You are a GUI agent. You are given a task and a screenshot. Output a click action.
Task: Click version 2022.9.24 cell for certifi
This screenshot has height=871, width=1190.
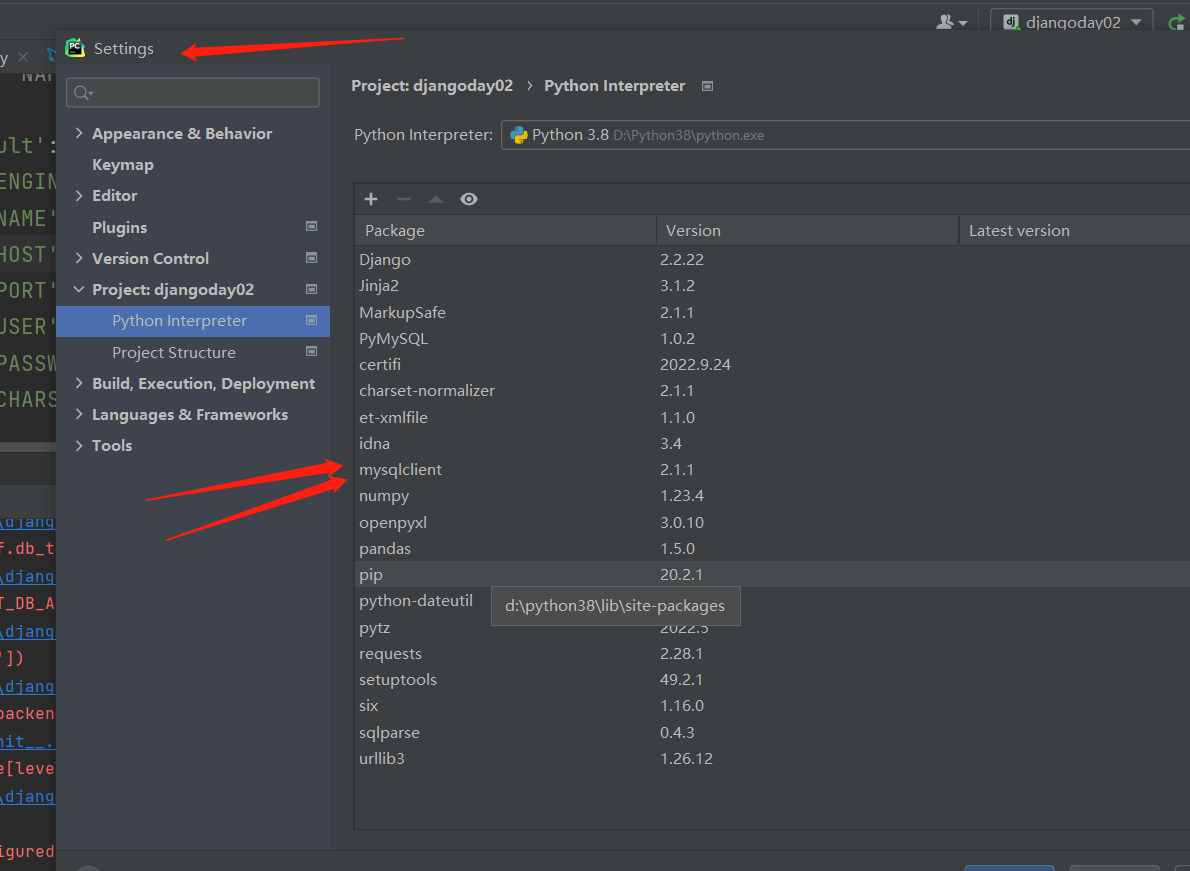pyautogui.click(x=695, y=364)
